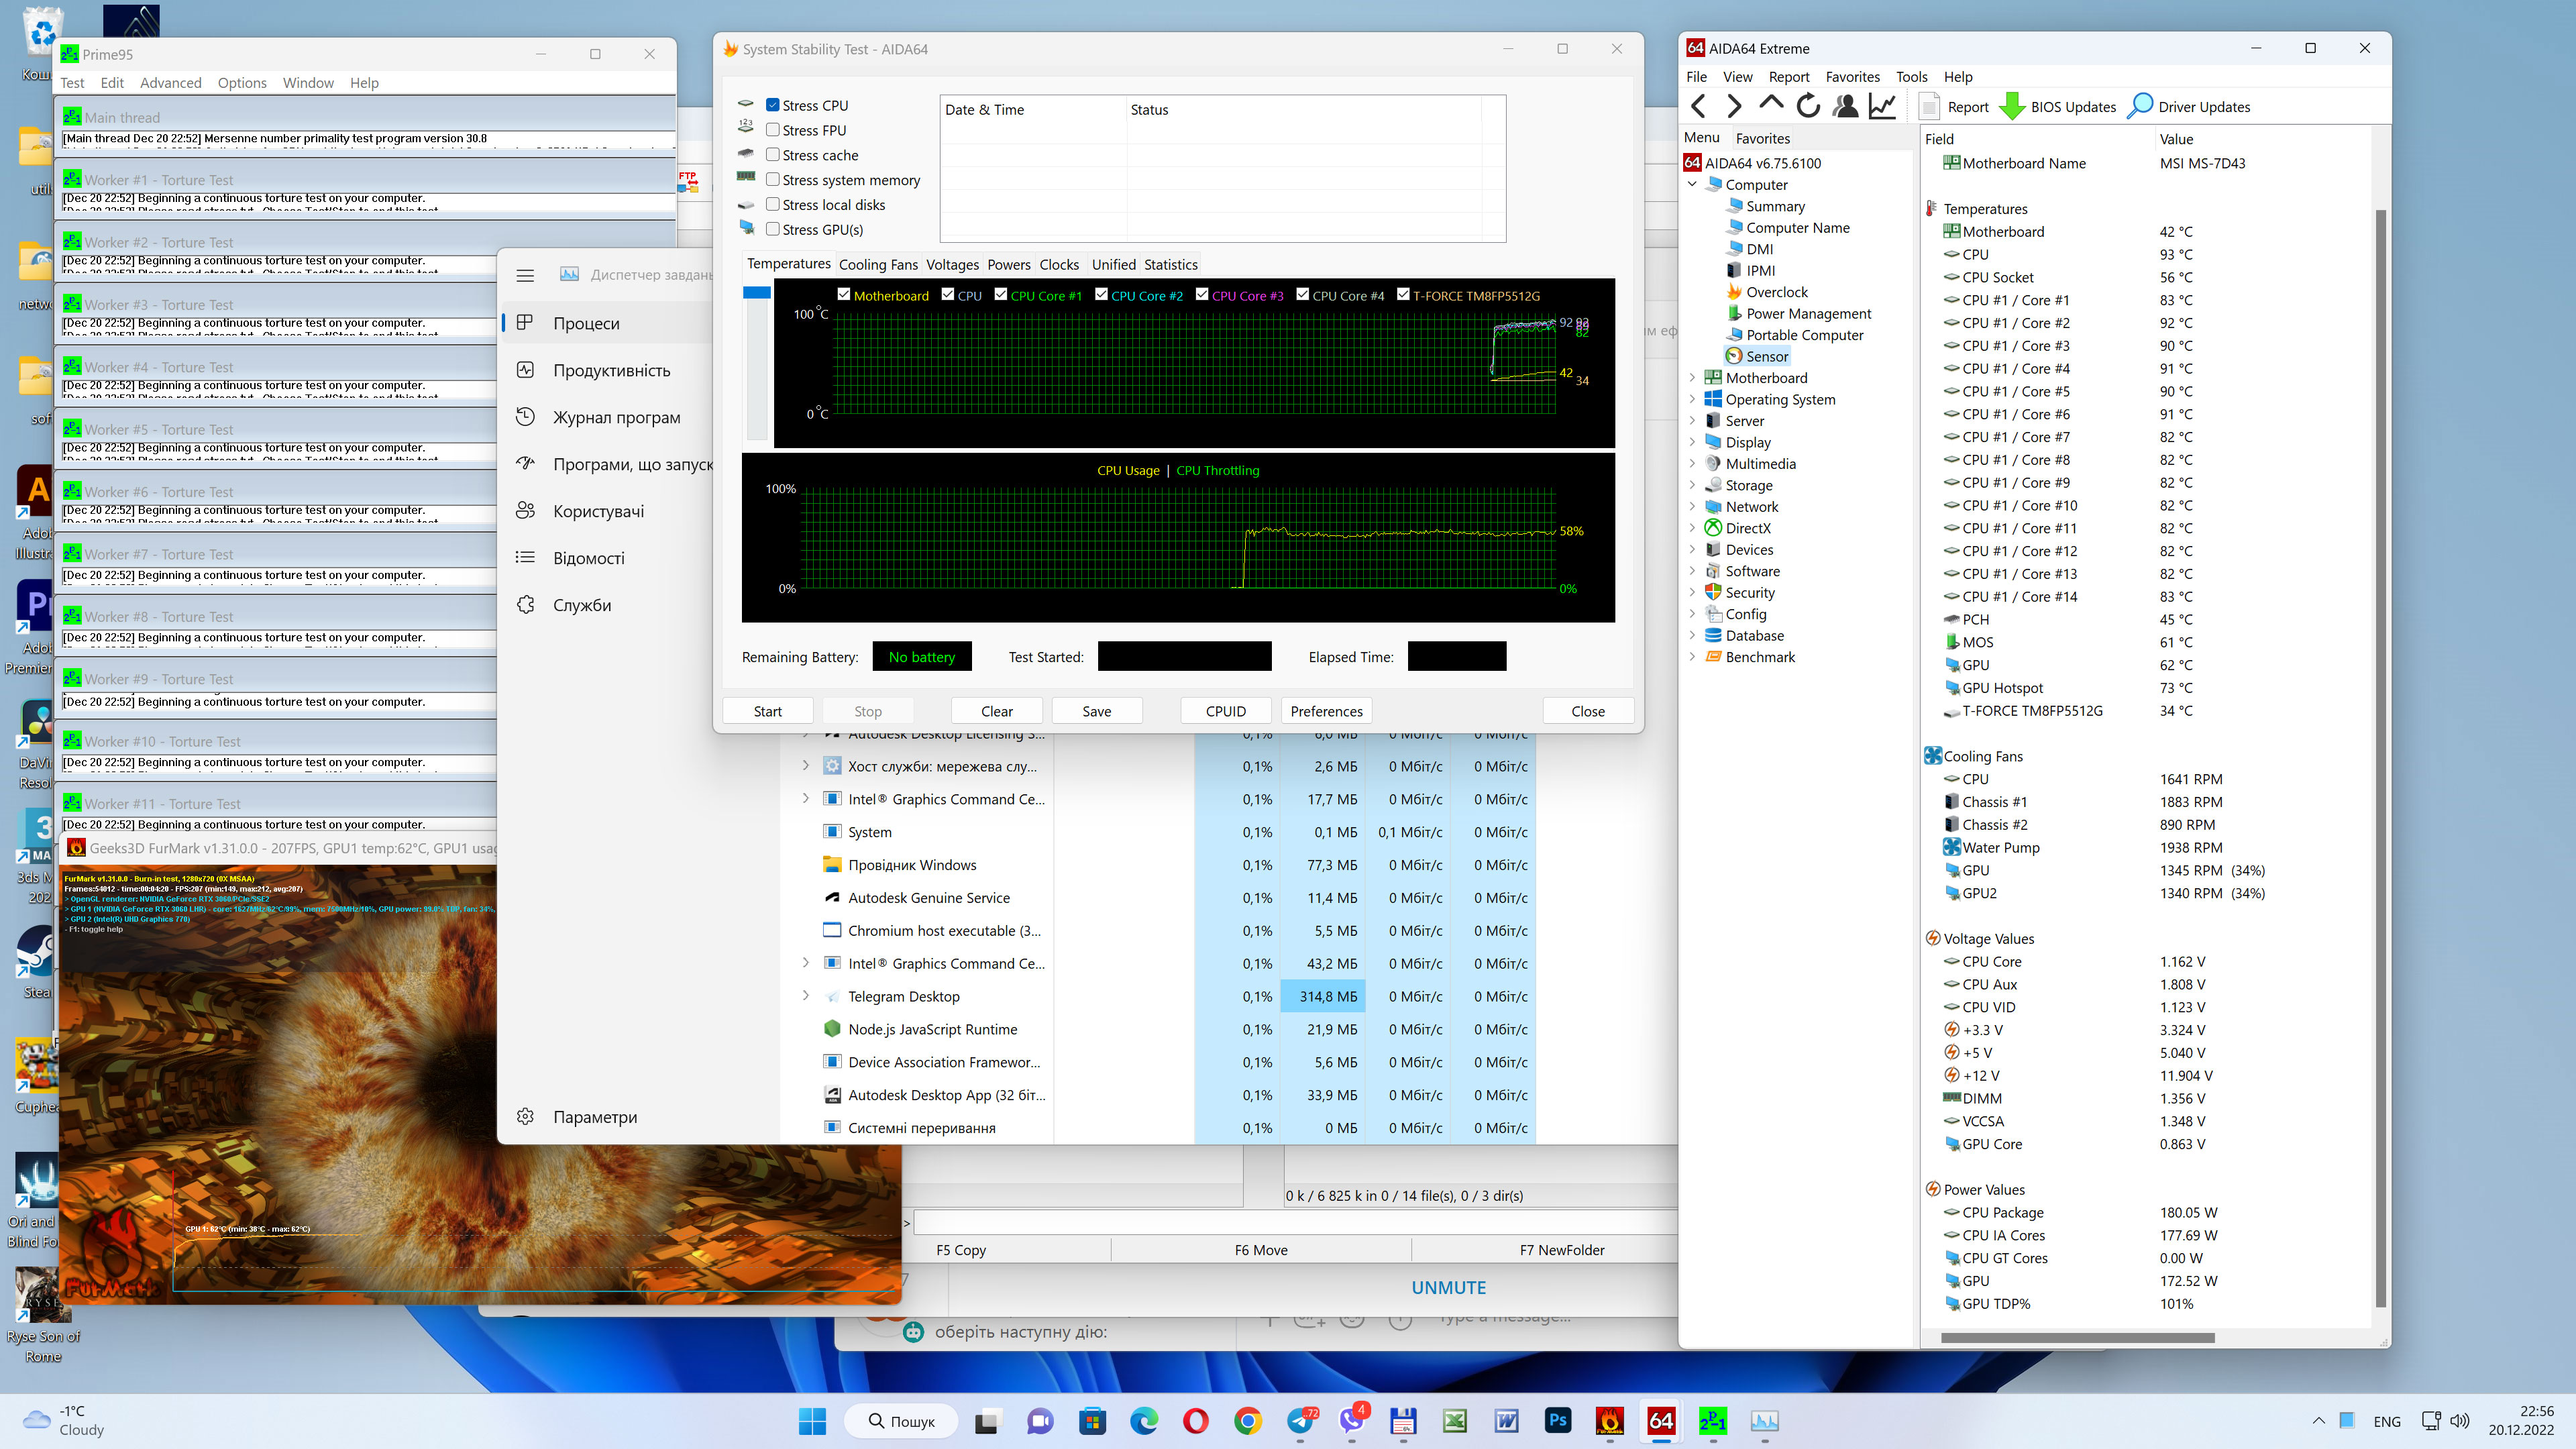
Task: Open CPUID from Stability Test
Action: pos(1226,711)
